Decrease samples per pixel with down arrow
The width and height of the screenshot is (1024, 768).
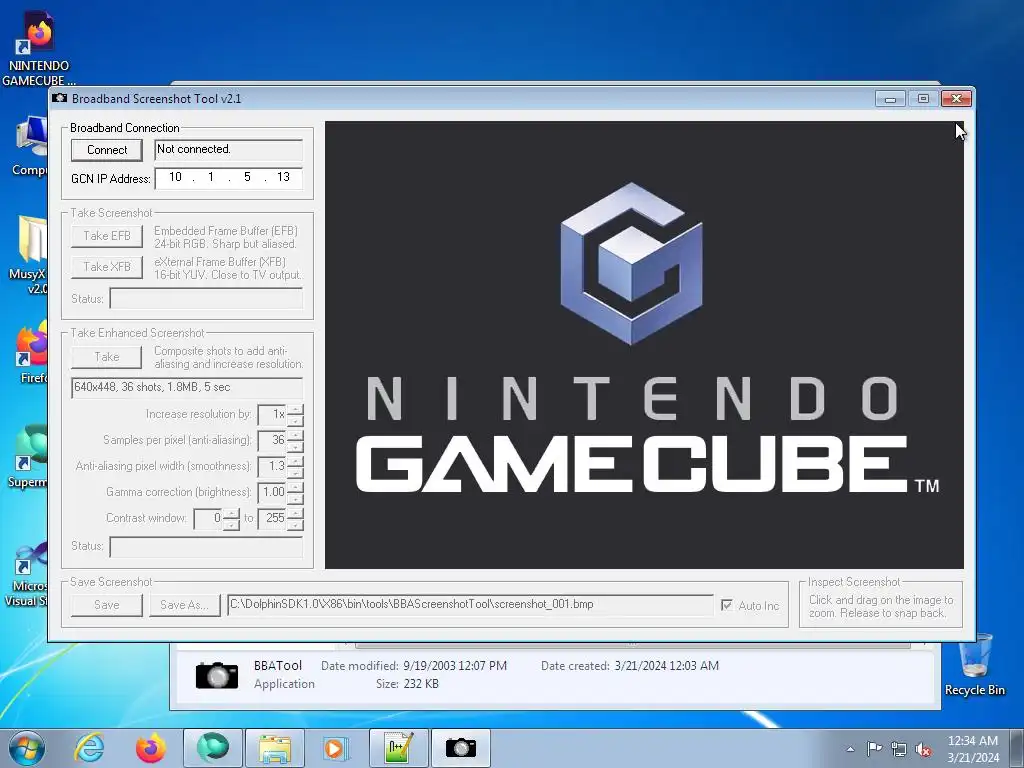pyautogui.click(x=295, y=446)
